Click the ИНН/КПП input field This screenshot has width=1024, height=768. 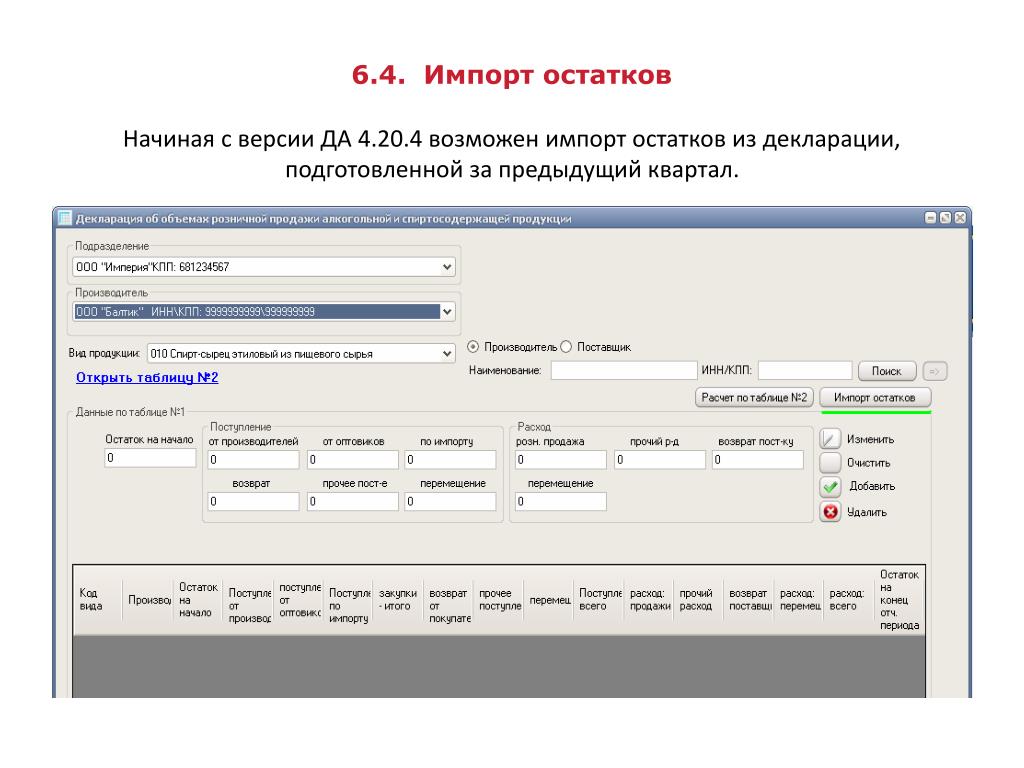tap(805, 370)
